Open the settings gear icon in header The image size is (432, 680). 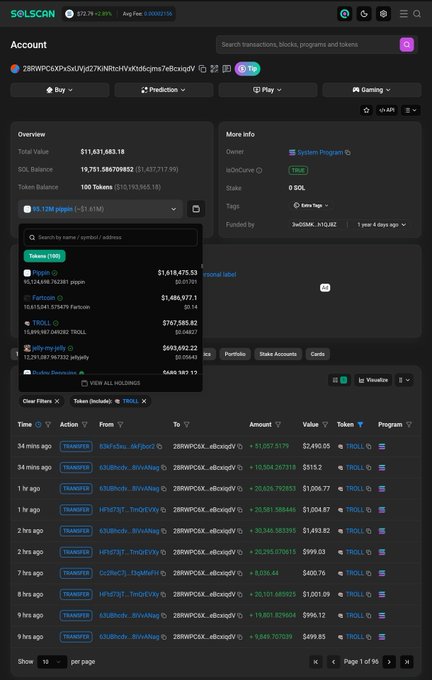pos(383,14)
